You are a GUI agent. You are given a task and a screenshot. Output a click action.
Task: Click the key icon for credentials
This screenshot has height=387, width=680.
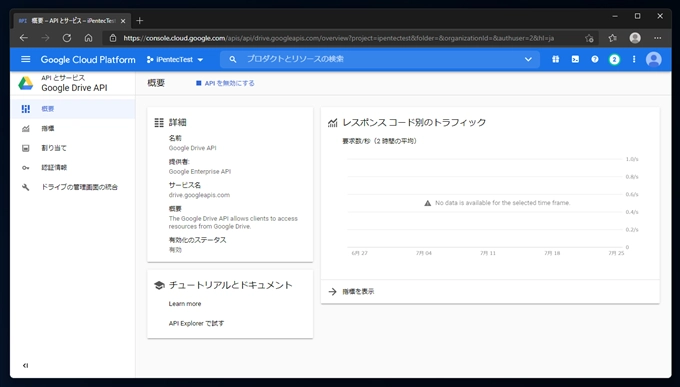tap(26, 167)
